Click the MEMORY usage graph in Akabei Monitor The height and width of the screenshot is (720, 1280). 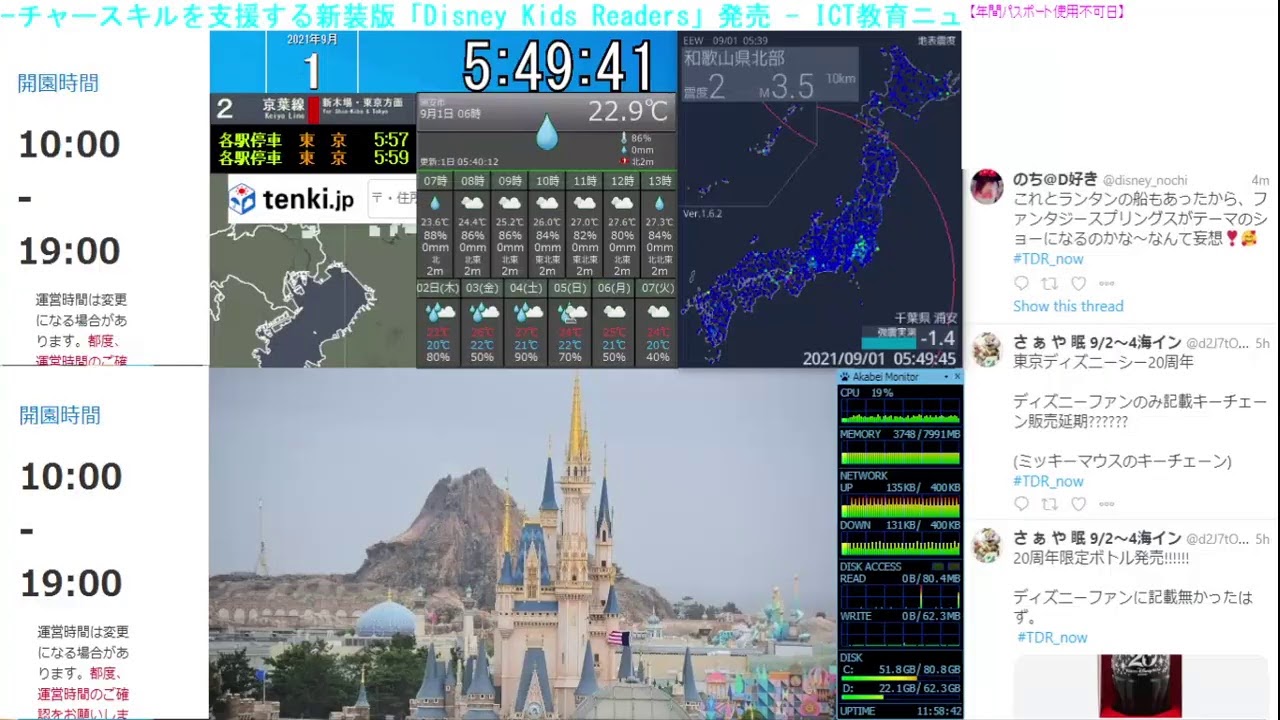coord(900,453)
